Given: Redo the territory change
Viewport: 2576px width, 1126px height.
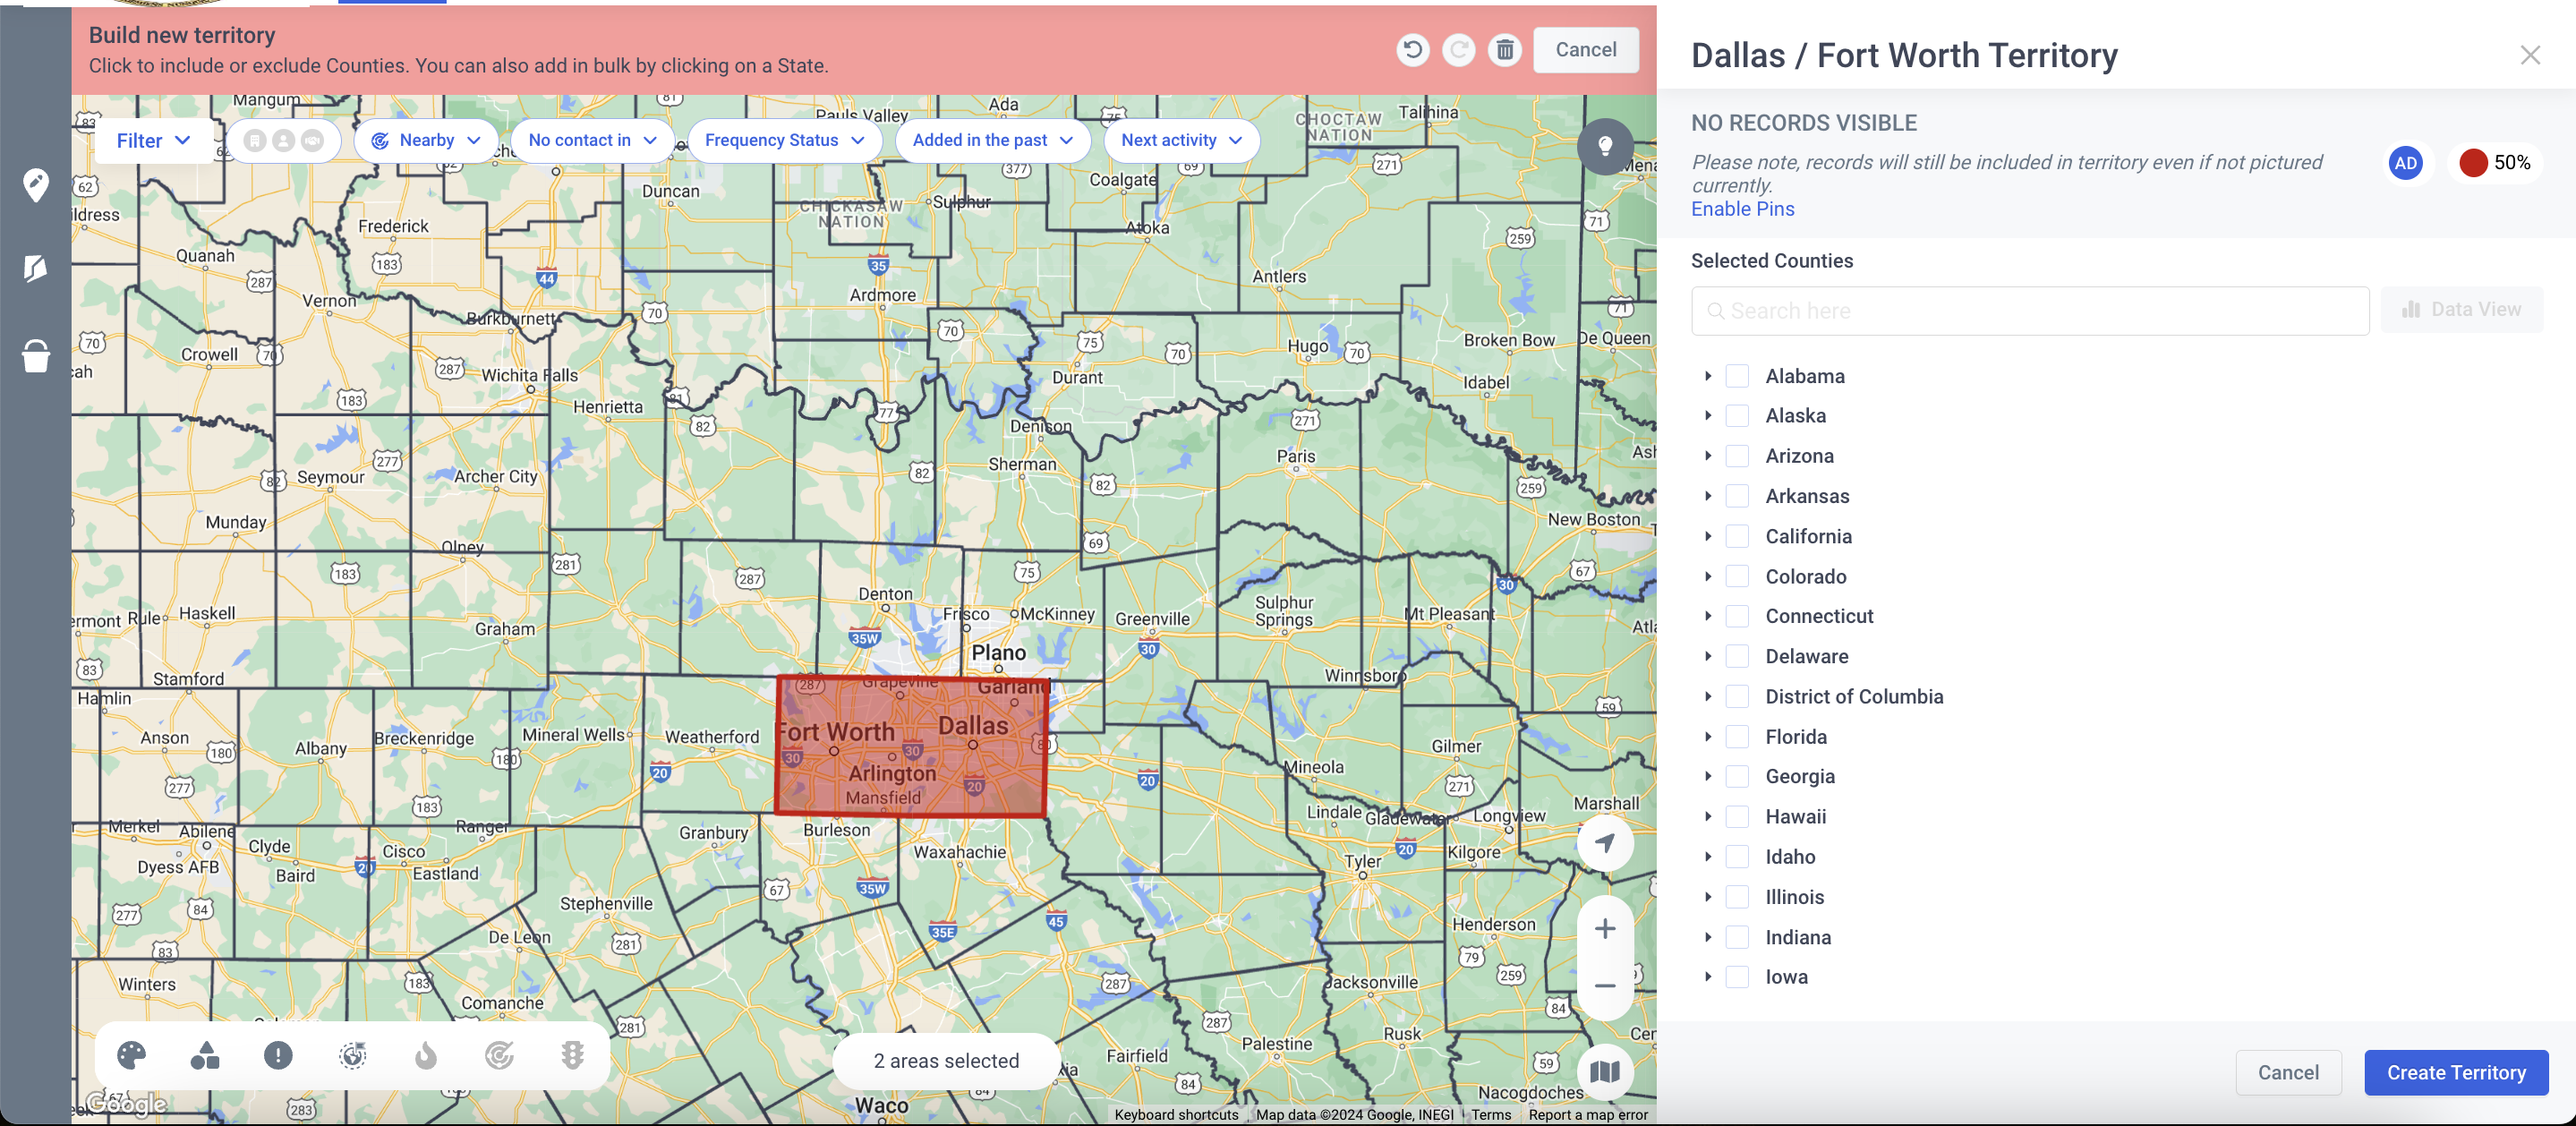Looking at the screenshot, I should [1458, 50].
